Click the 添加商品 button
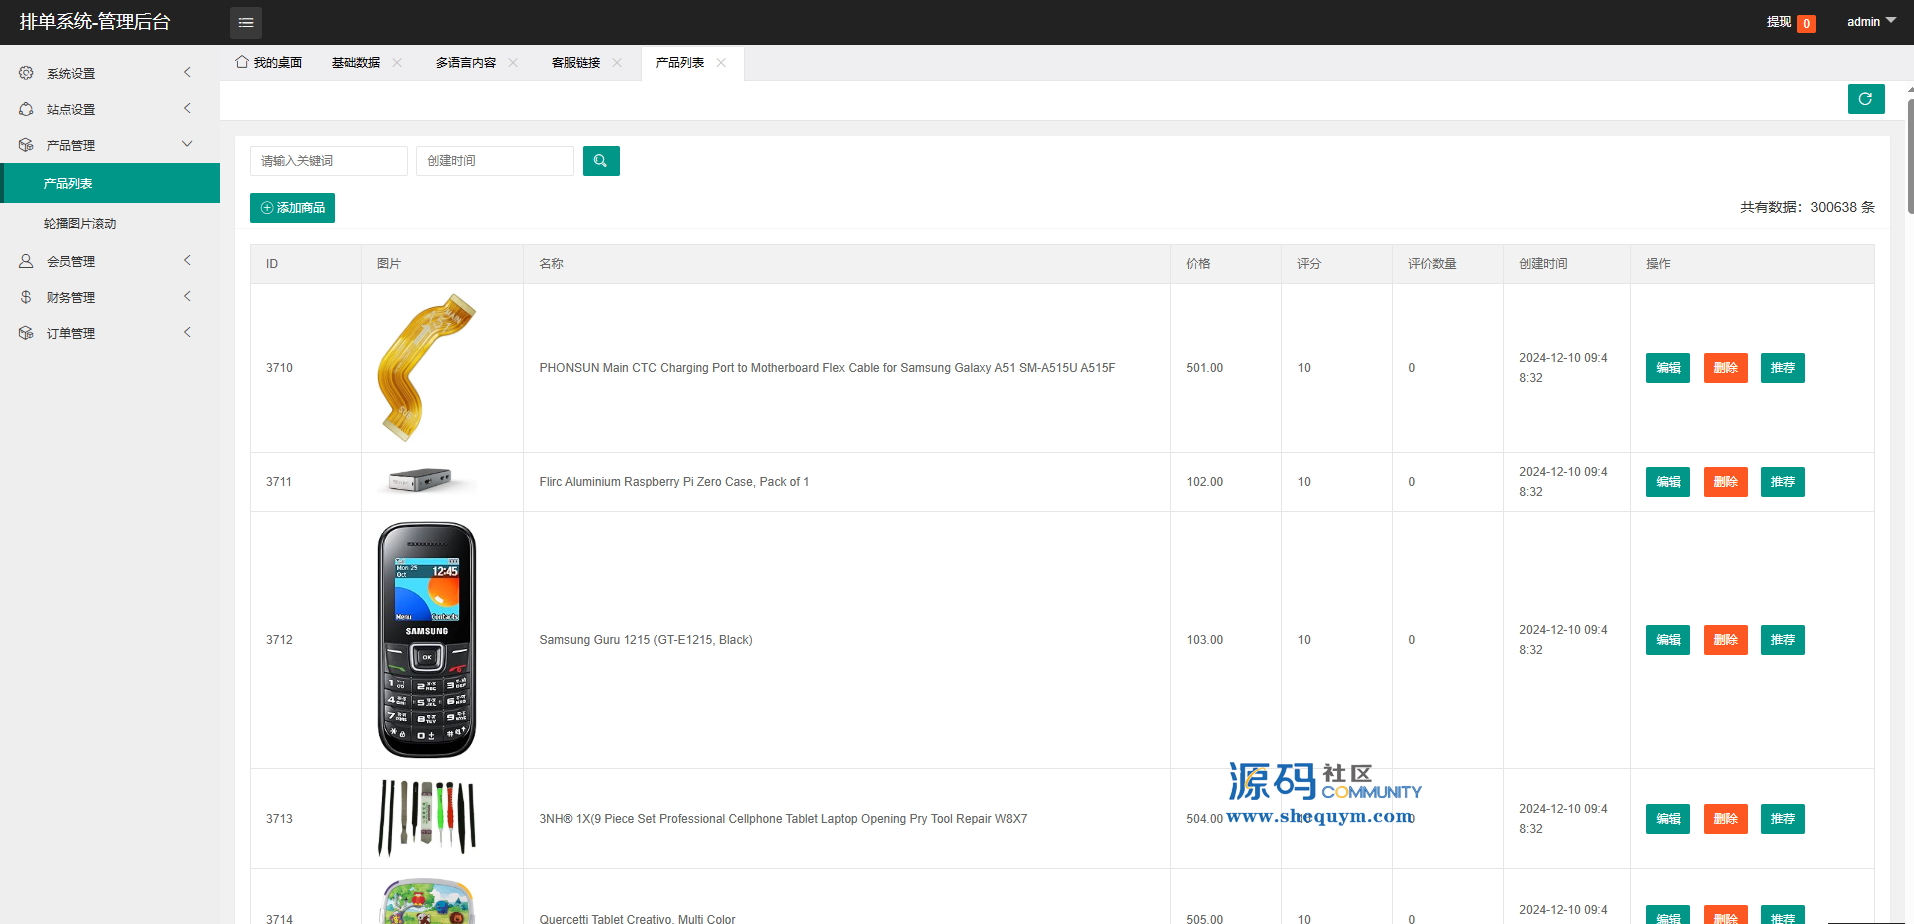Image resolution: width=1914 pixels, height=924 pixels. (292, 208)
